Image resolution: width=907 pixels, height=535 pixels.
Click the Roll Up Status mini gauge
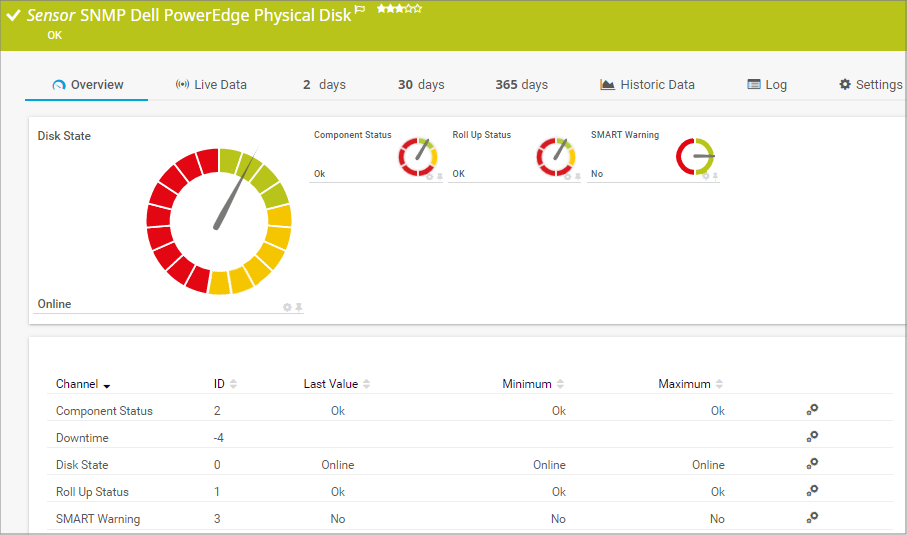coord(556,156)
